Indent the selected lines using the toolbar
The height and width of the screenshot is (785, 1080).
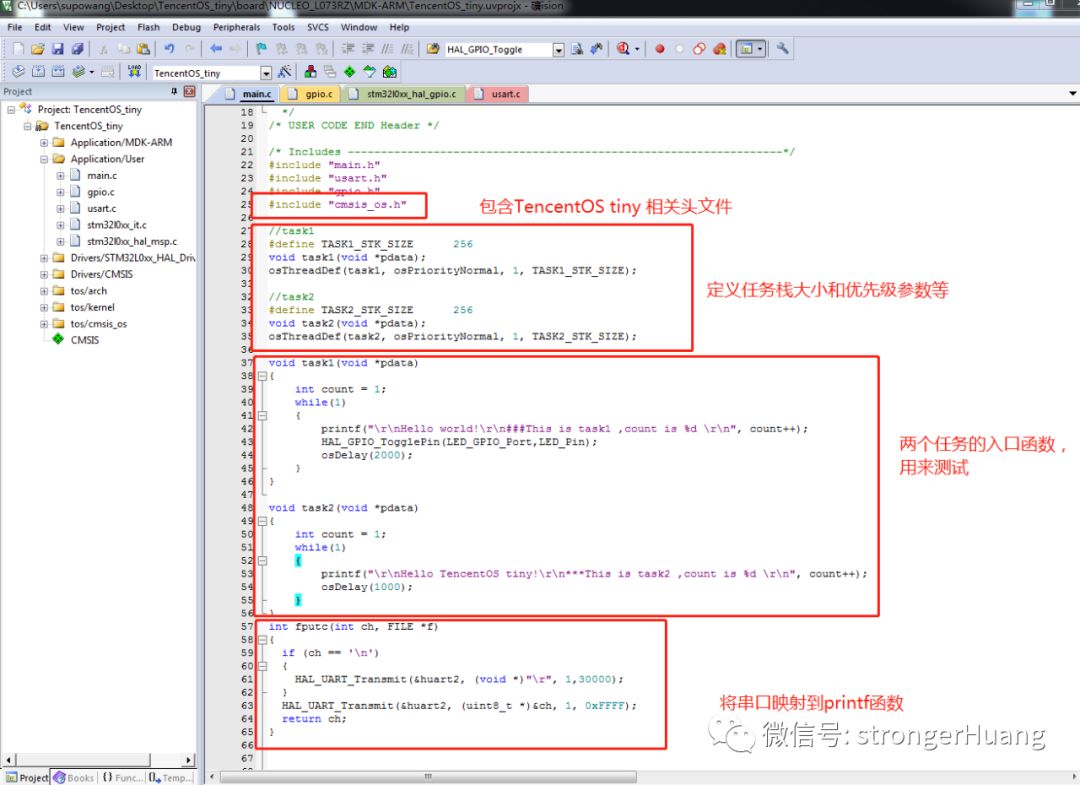(x=348, y=49)
